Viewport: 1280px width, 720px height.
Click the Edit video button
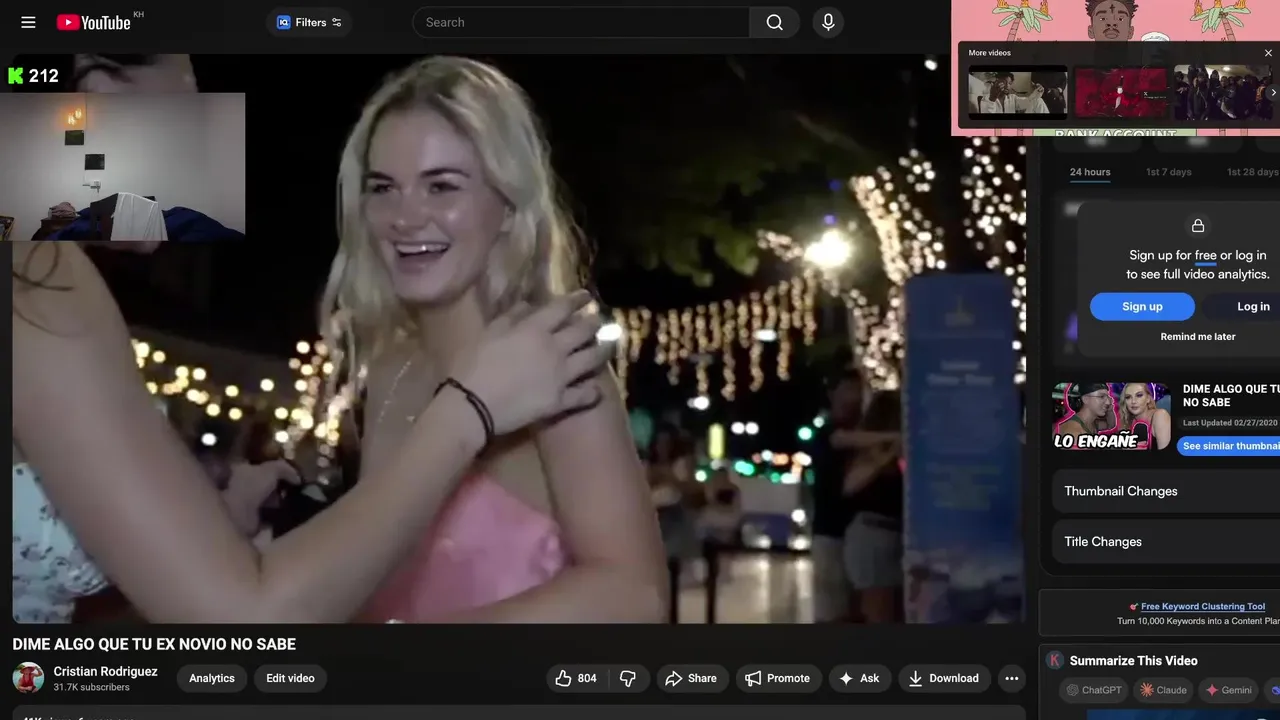290,678
